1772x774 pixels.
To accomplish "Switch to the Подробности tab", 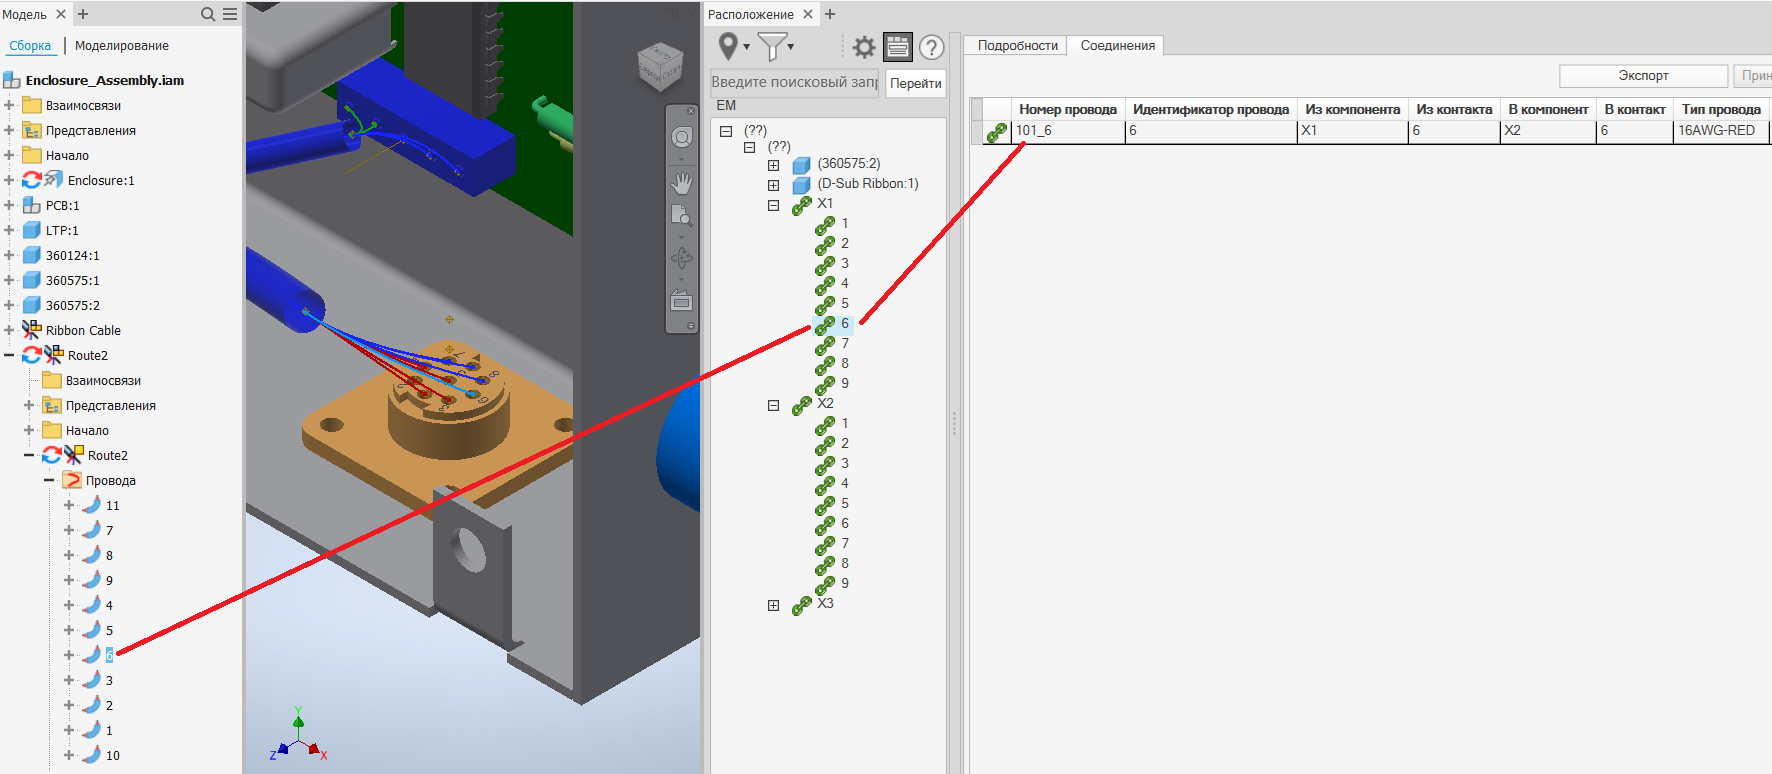I will click(1017, 45).
